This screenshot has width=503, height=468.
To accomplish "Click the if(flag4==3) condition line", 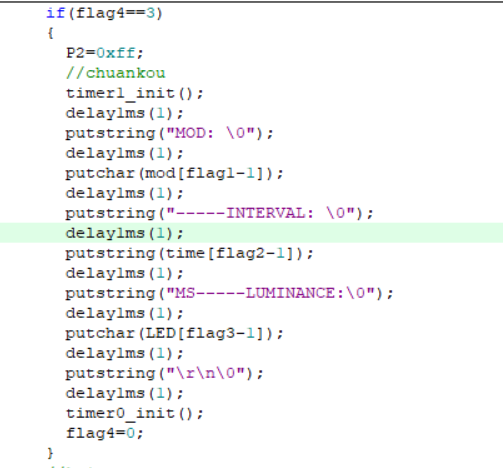I will pos(104,14).
